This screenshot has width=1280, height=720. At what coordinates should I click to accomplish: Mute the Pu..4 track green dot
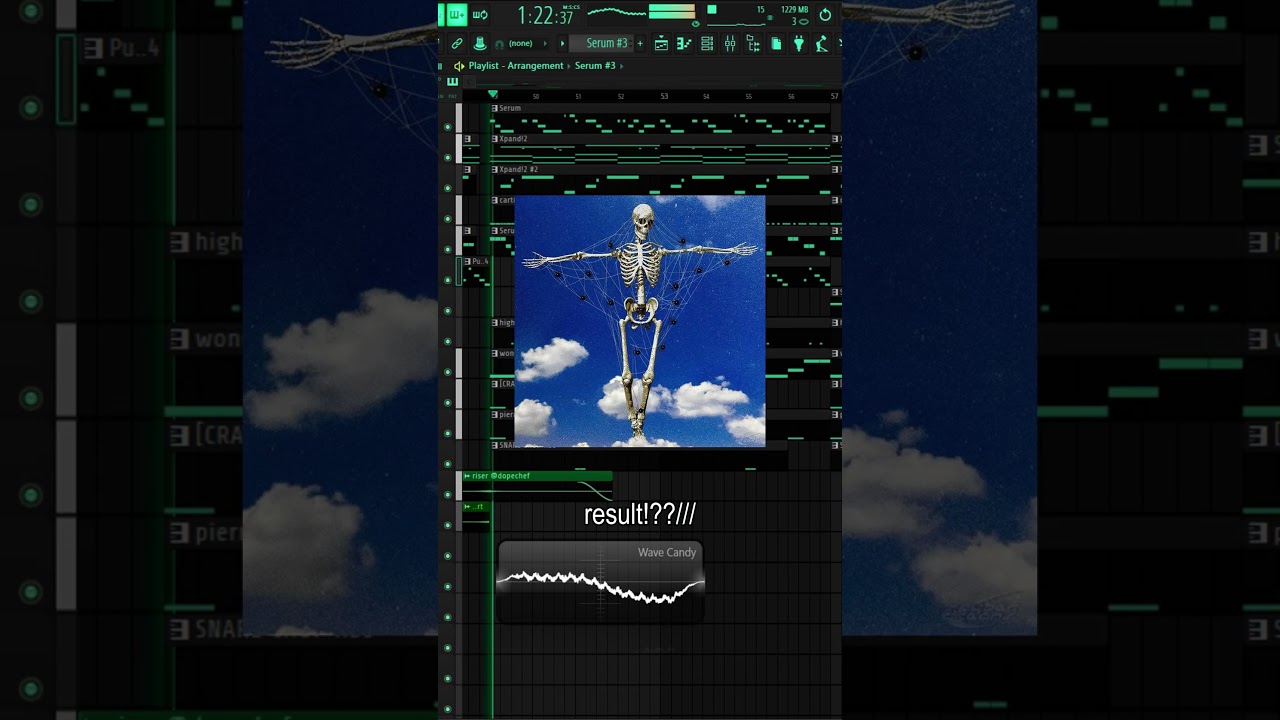coord(447,280)
